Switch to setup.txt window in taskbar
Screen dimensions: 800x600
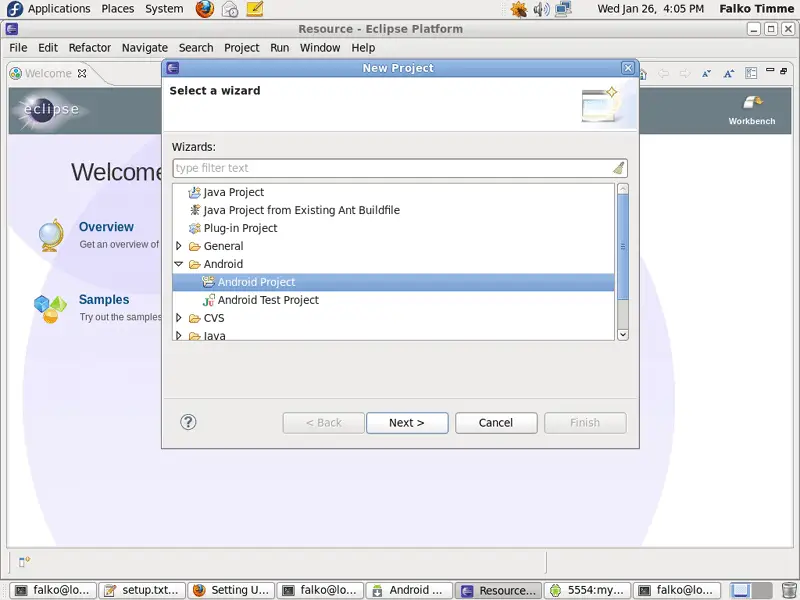pos(141,590)
